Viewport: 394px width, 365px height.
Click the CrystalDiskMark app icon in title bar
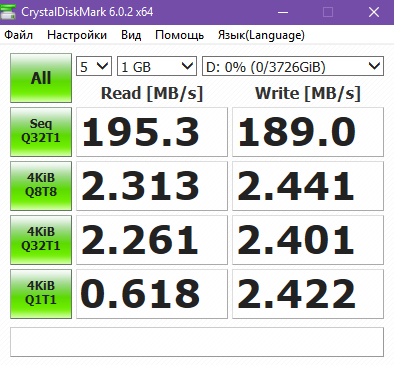pyautogui.click(x=8, y=12)
